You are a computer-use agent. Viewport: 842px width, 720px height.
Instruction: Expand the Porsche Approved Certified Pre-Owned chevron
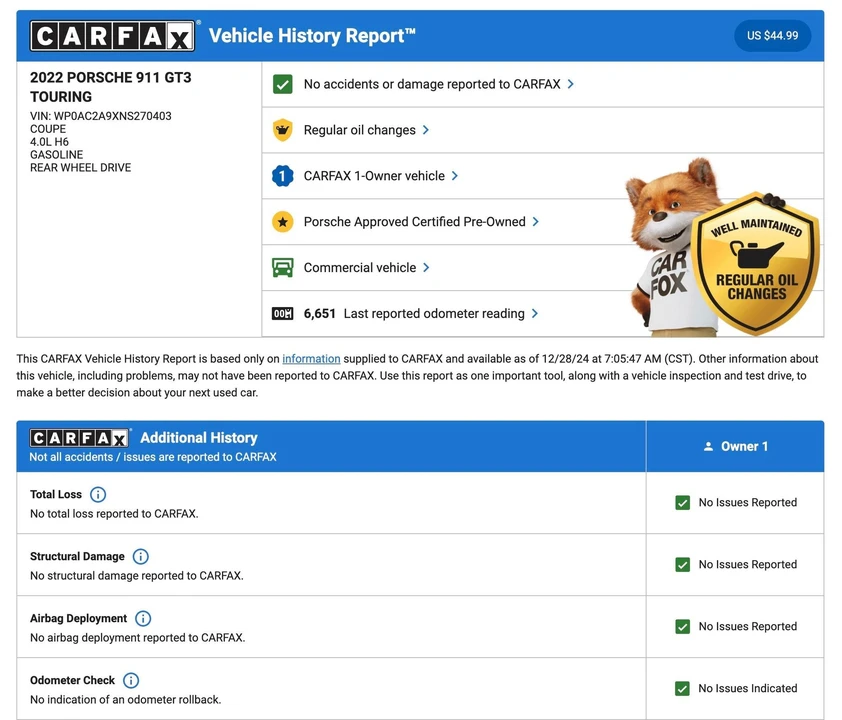(x=535, y=222)
